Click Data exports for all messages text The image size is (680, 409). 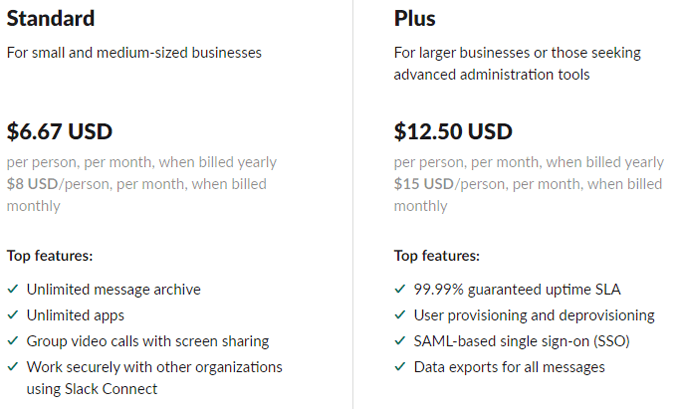(x=509, y=368)
